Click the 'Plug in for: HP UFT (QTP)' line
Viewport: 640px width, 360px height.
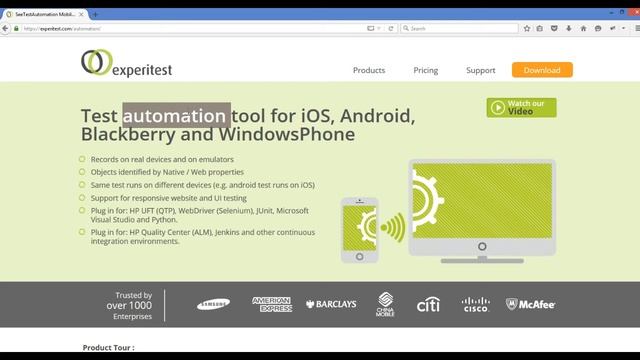click(x=200, y=215)
